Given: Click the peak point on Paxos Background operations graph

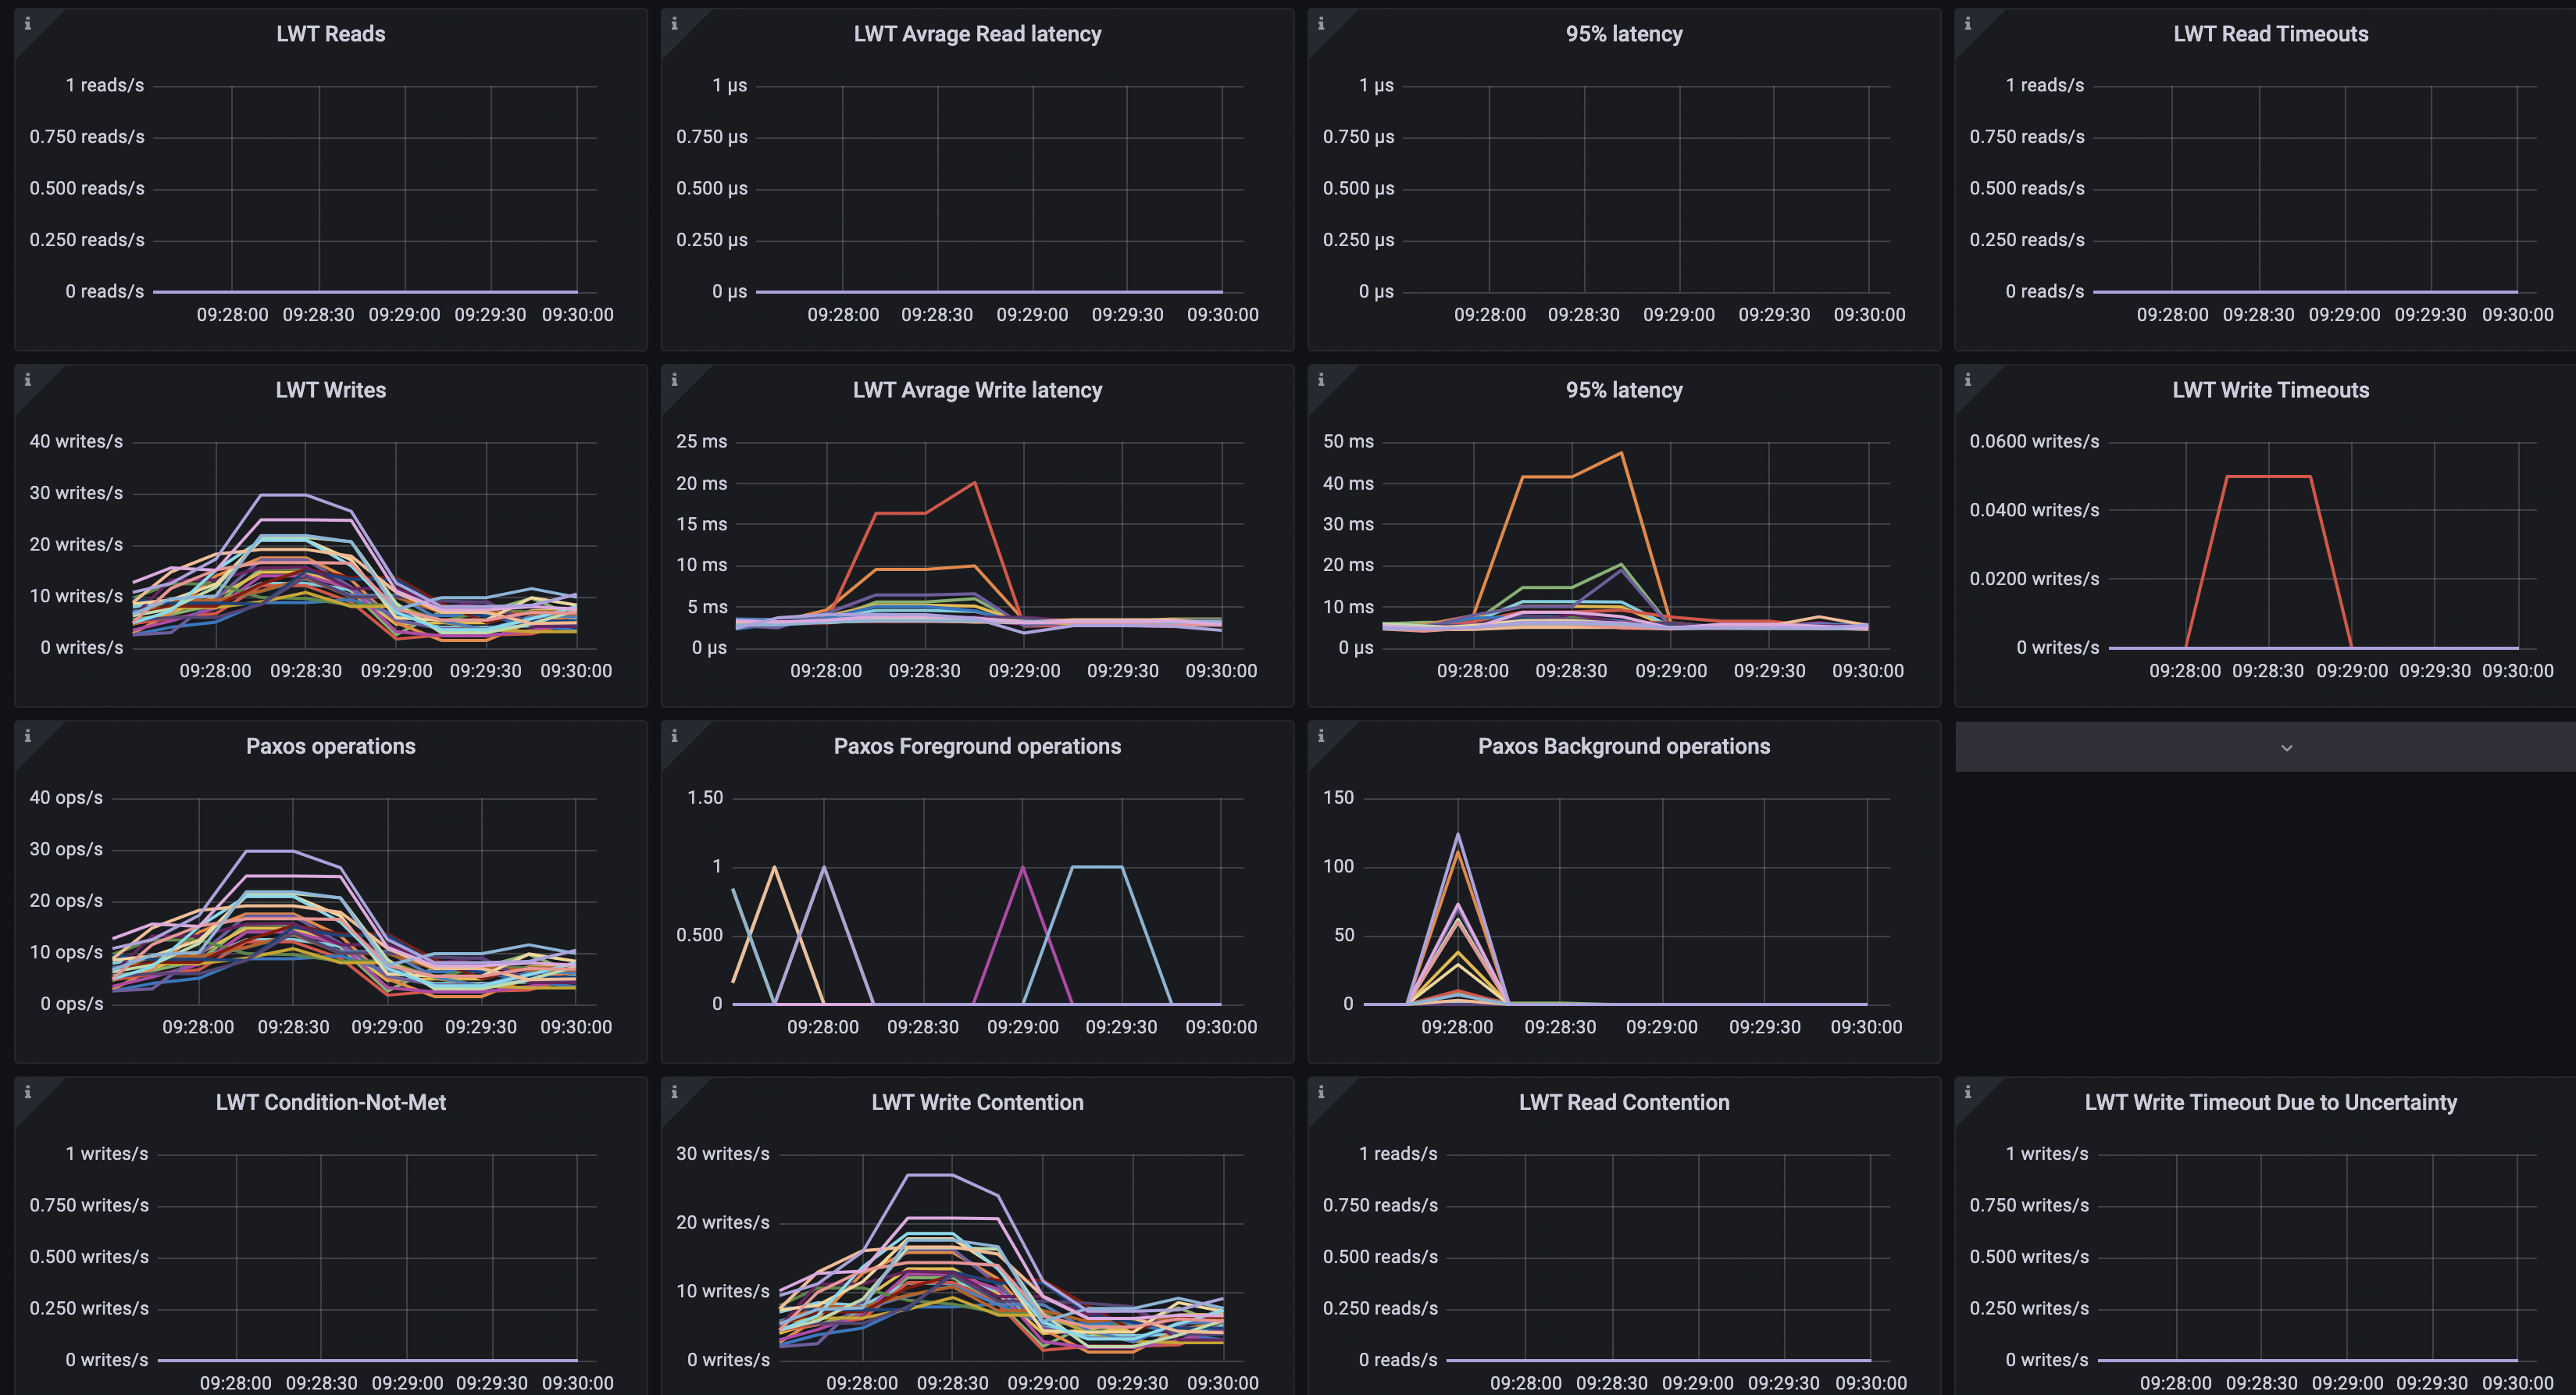Looking at the screenshot, I should click(1457, 833).
